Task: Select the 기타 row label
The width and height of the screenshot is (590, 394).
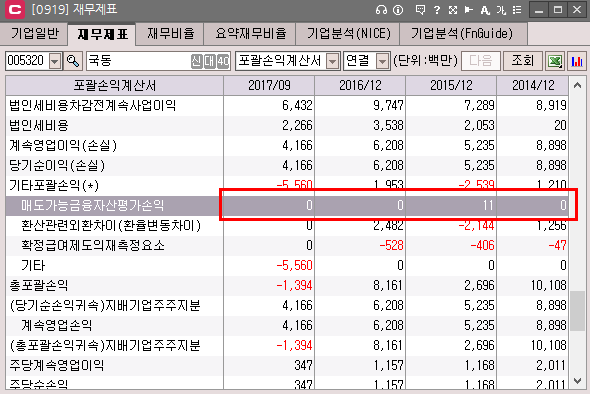Action: [33, 265]
